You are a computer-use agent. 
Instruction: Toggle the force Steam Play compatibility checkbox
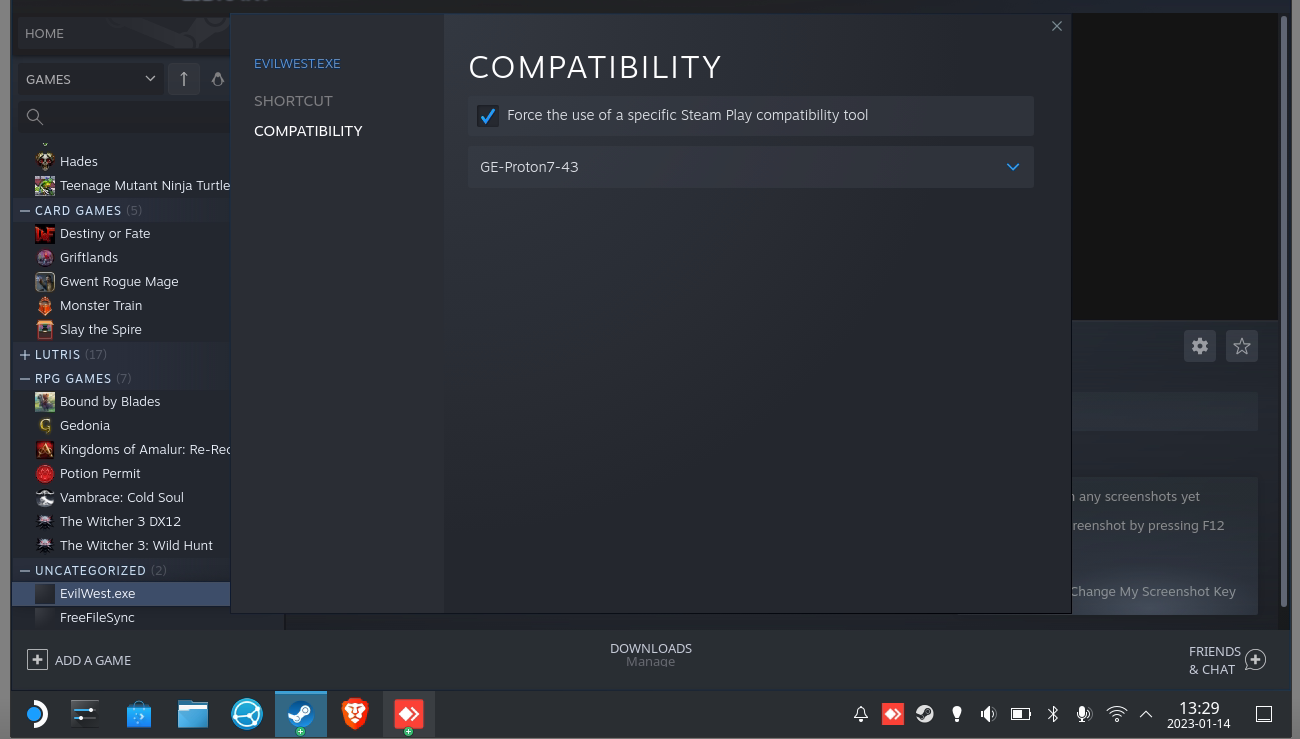click(x=488, y=116)
